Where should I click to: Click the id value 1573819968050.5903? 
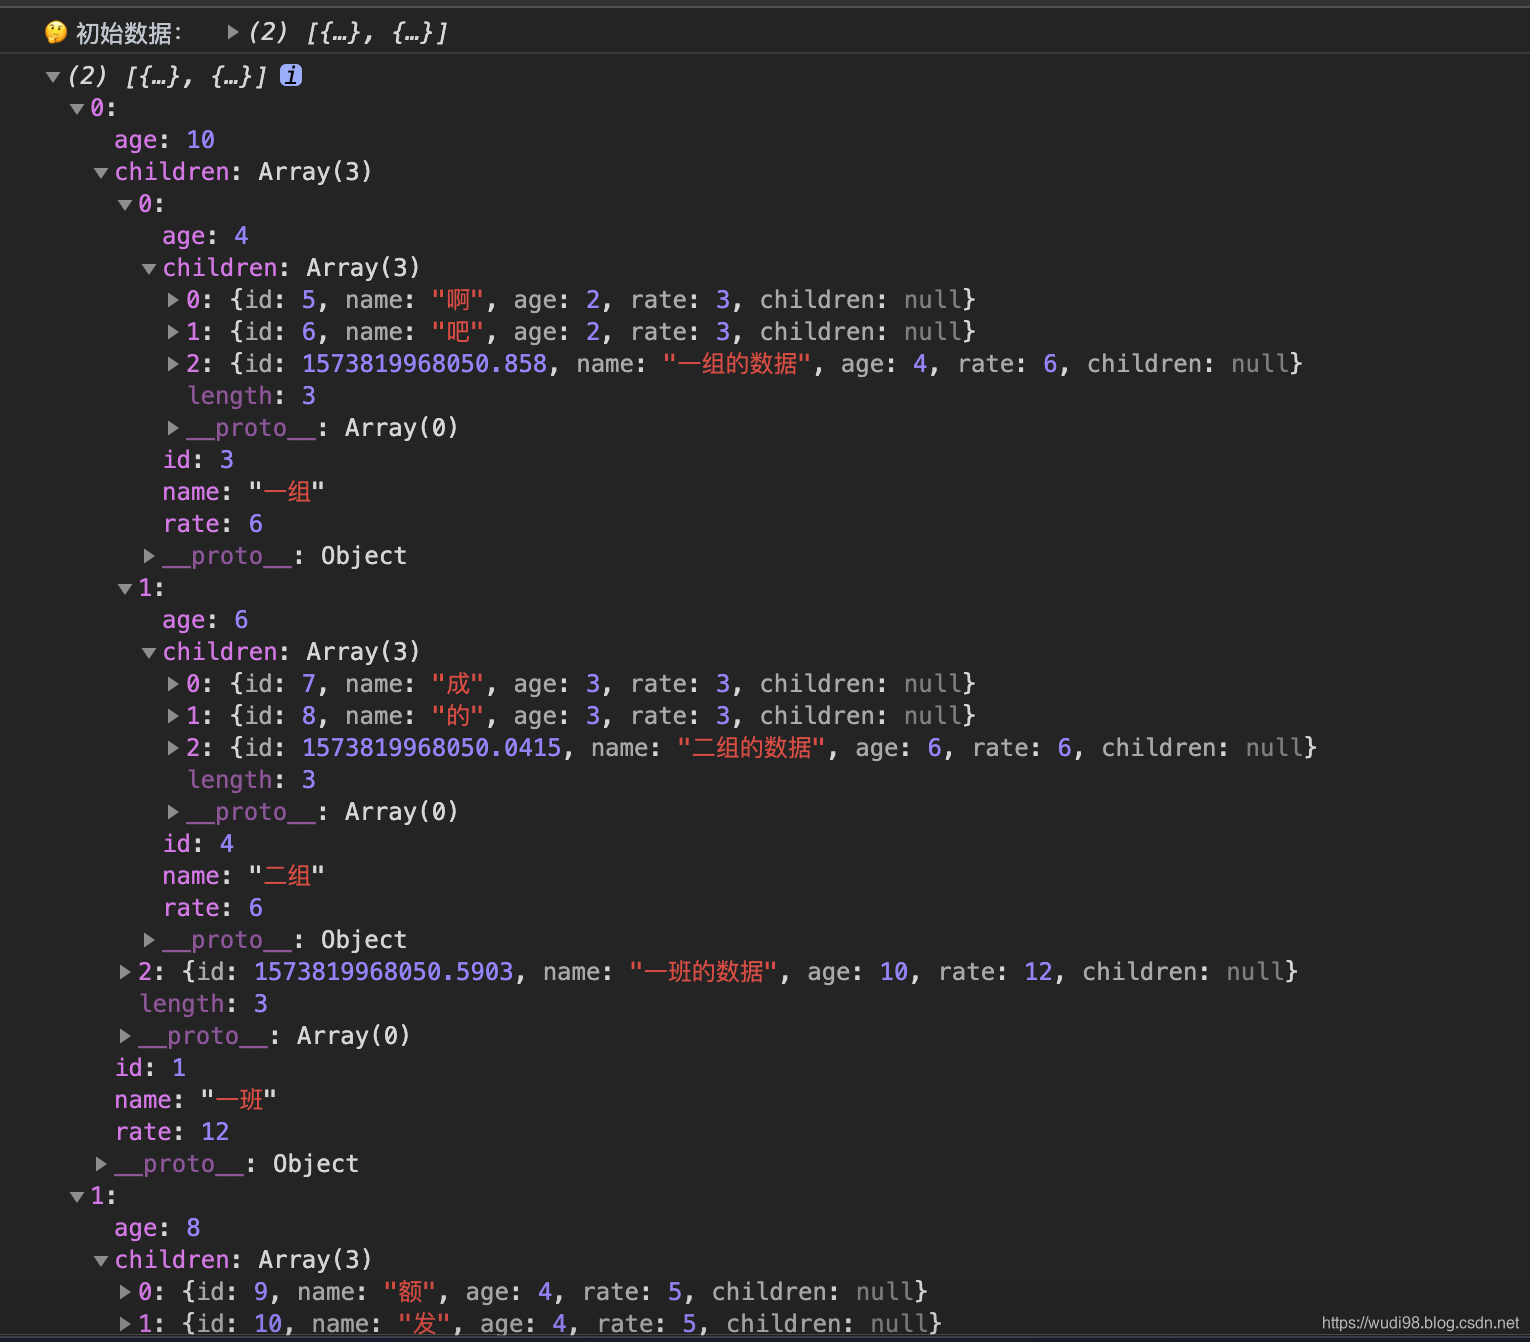point(384,972)
